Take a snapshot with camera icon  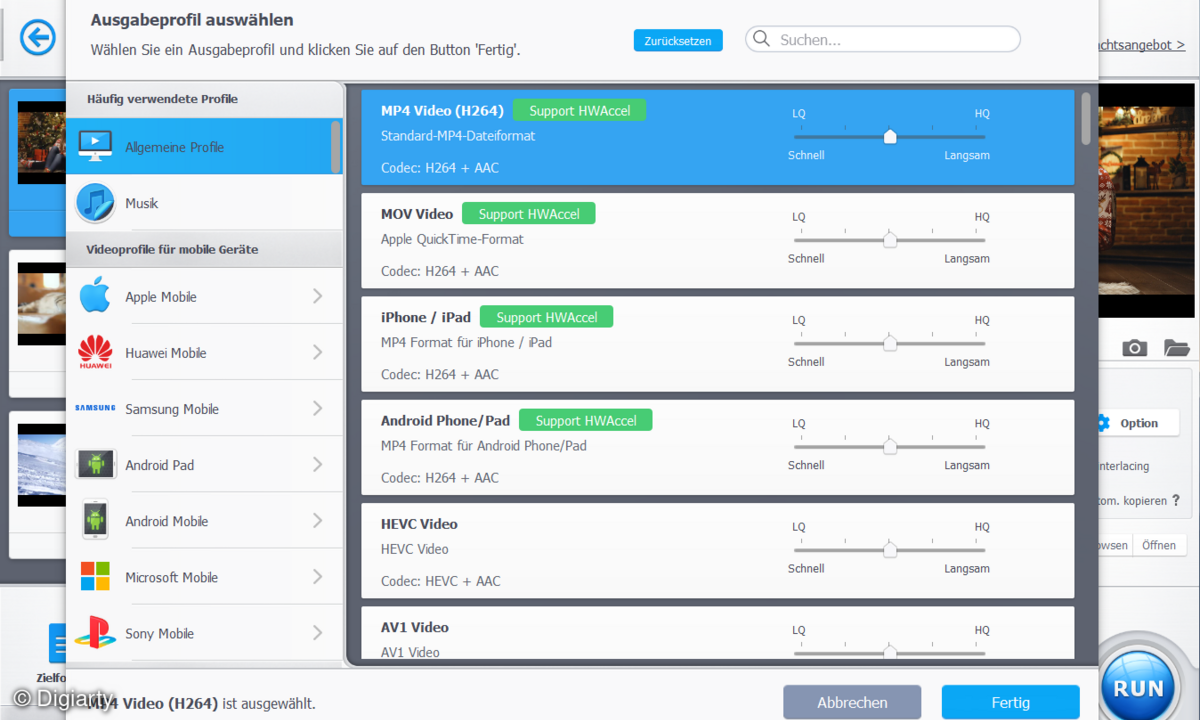point(1134,348)
